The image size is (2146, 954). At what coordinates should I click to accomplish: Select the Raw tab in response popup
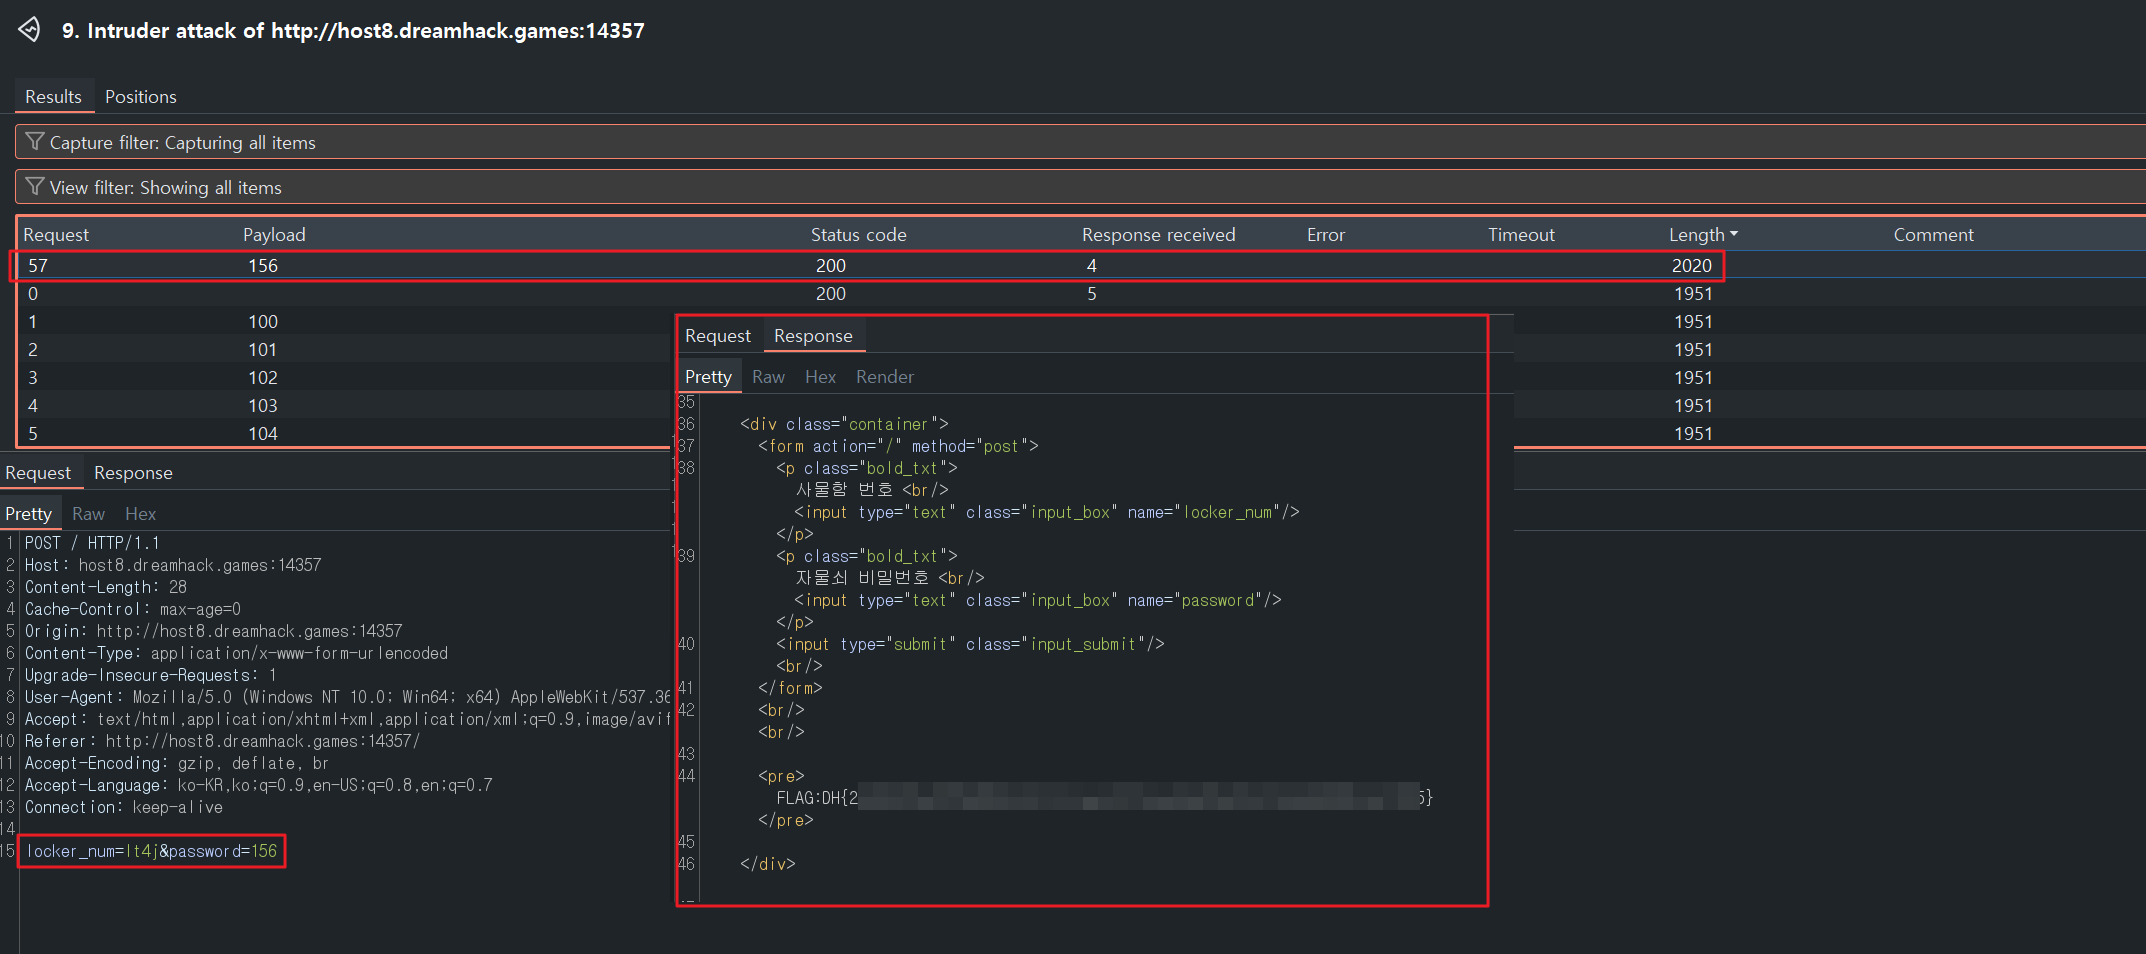point(768,377)
